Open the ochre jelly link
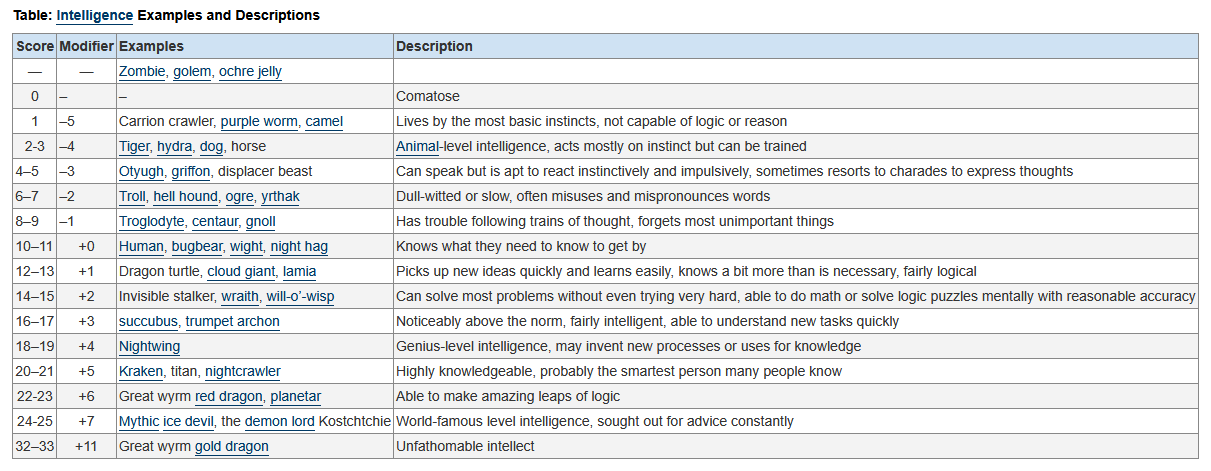 click(250, 71)
